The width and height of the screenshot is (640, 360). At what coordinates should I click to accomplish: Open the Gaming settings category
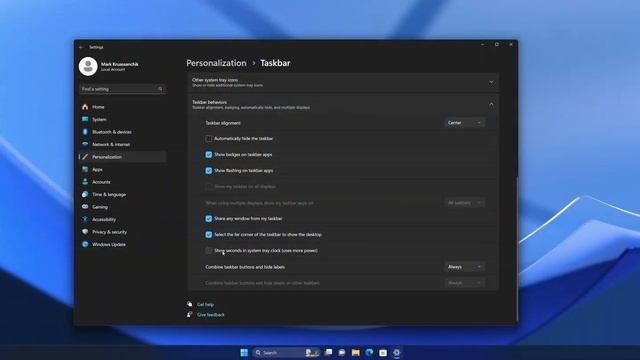click(122, 207)
